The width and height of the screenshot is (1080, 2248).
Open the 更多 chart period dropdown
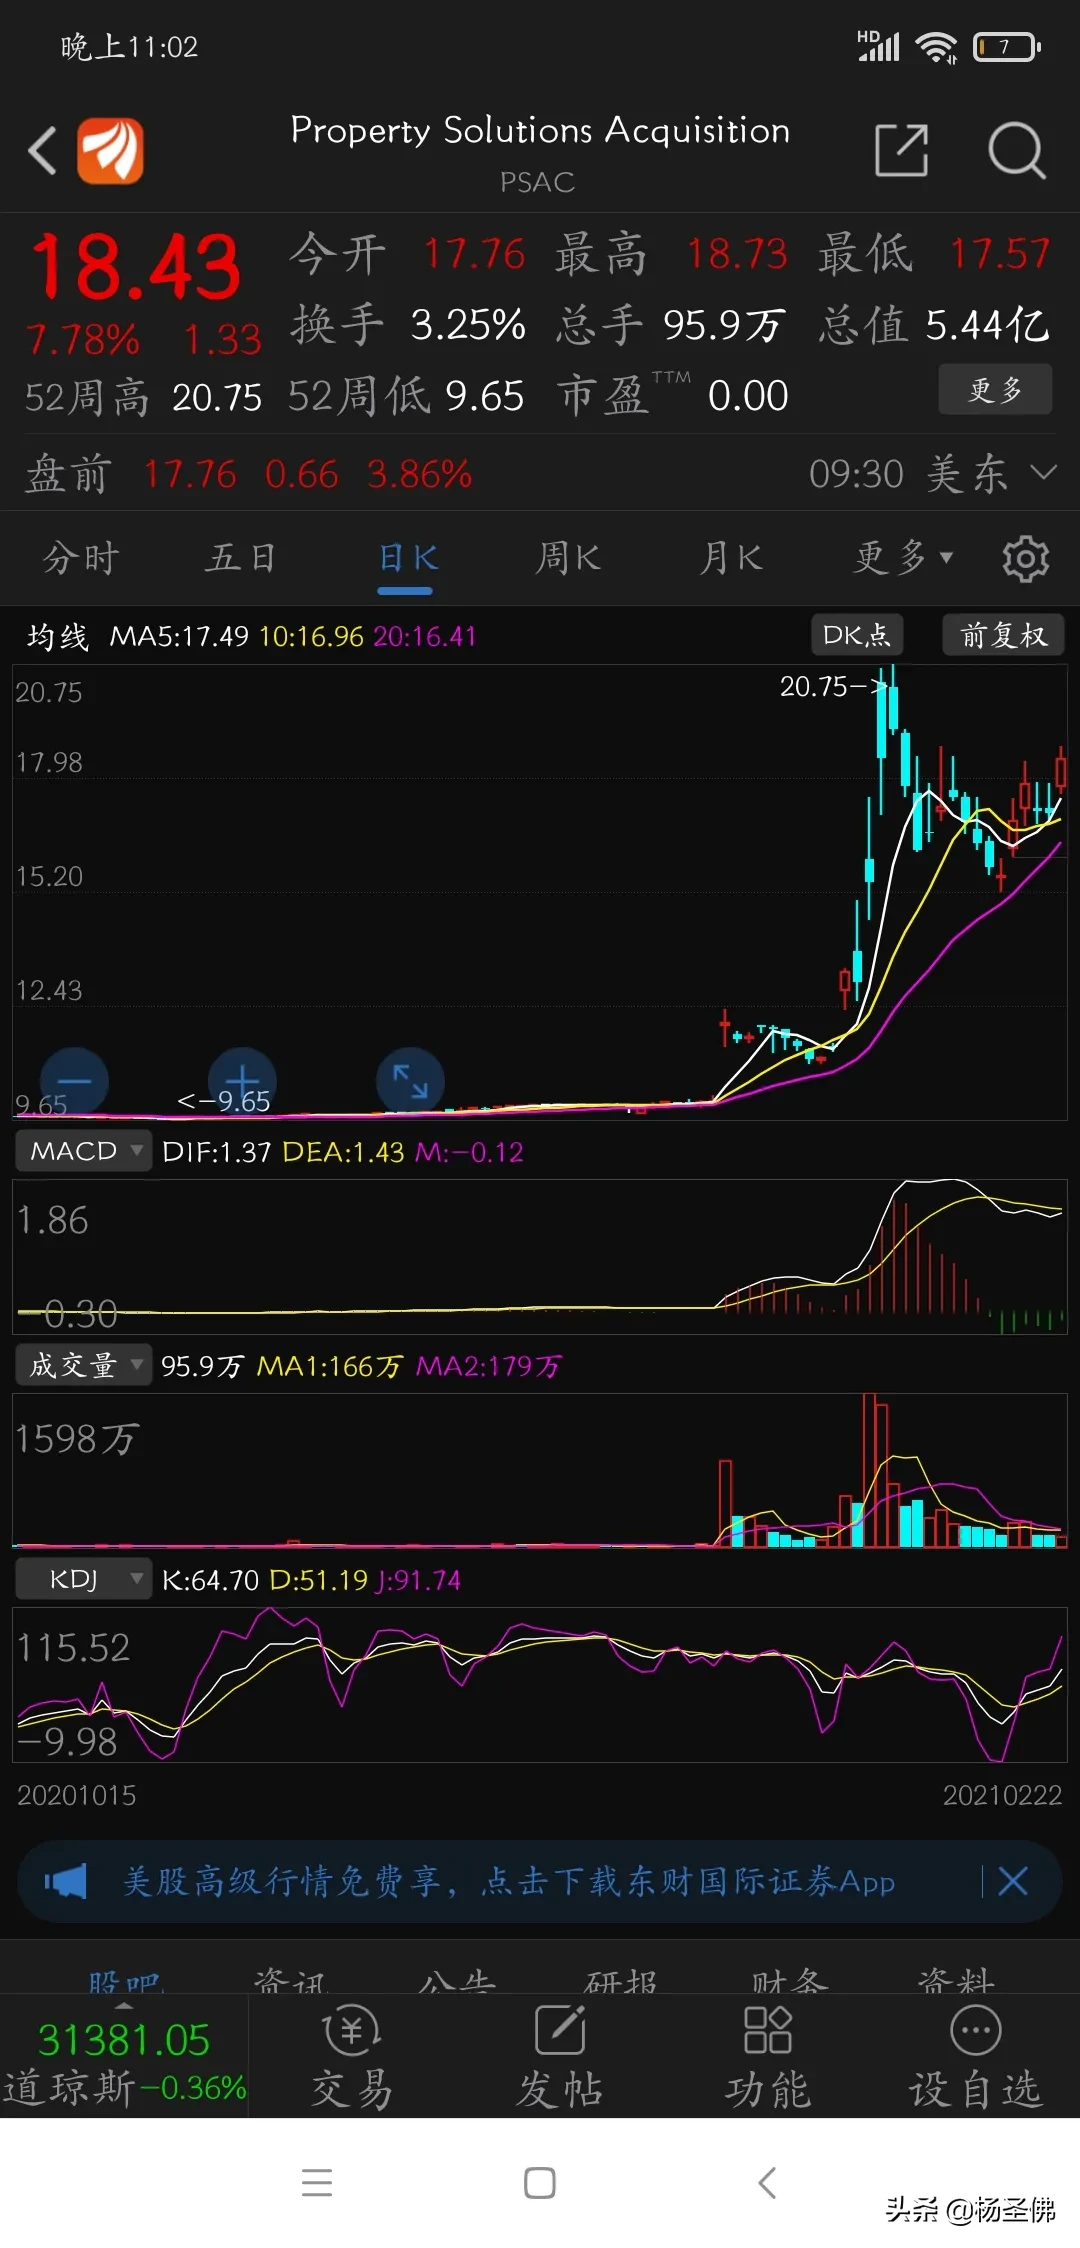[x=903, y=557]
